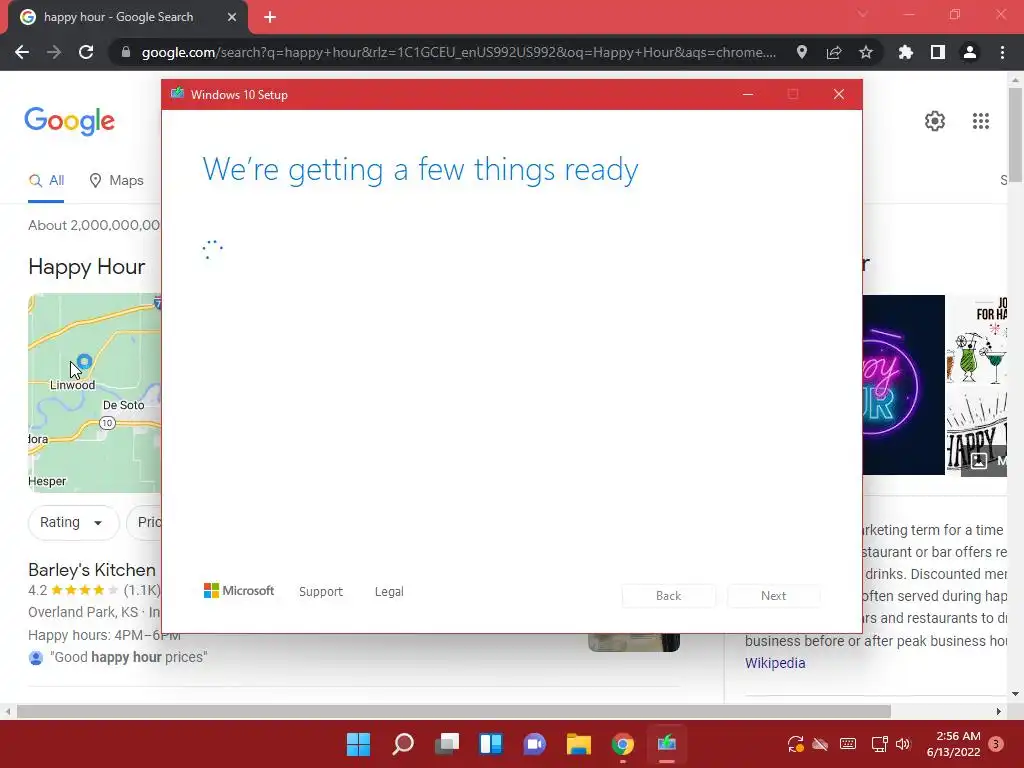
Task: Open File Explorer from taskbar
Action: [x=579, y=744]
